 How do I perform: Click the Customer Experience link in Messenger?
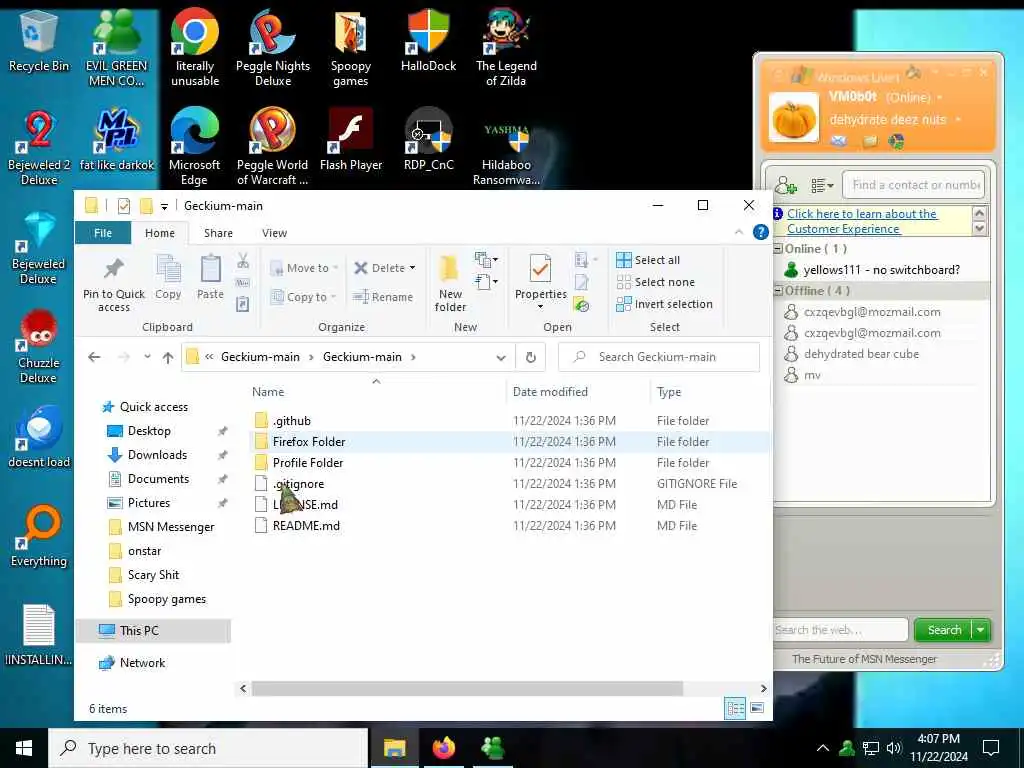click(862, 221)
